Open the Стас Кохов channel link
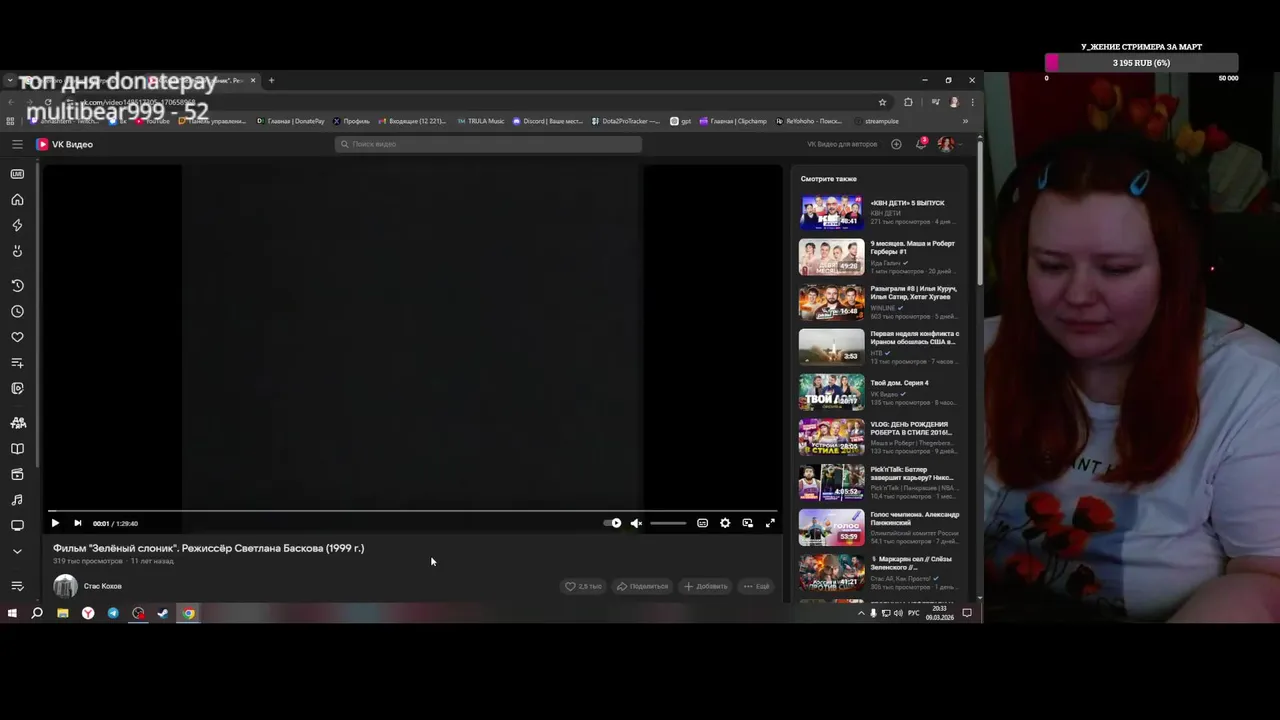This screenshot has height=720, width=1280. [x=102, y=586]
